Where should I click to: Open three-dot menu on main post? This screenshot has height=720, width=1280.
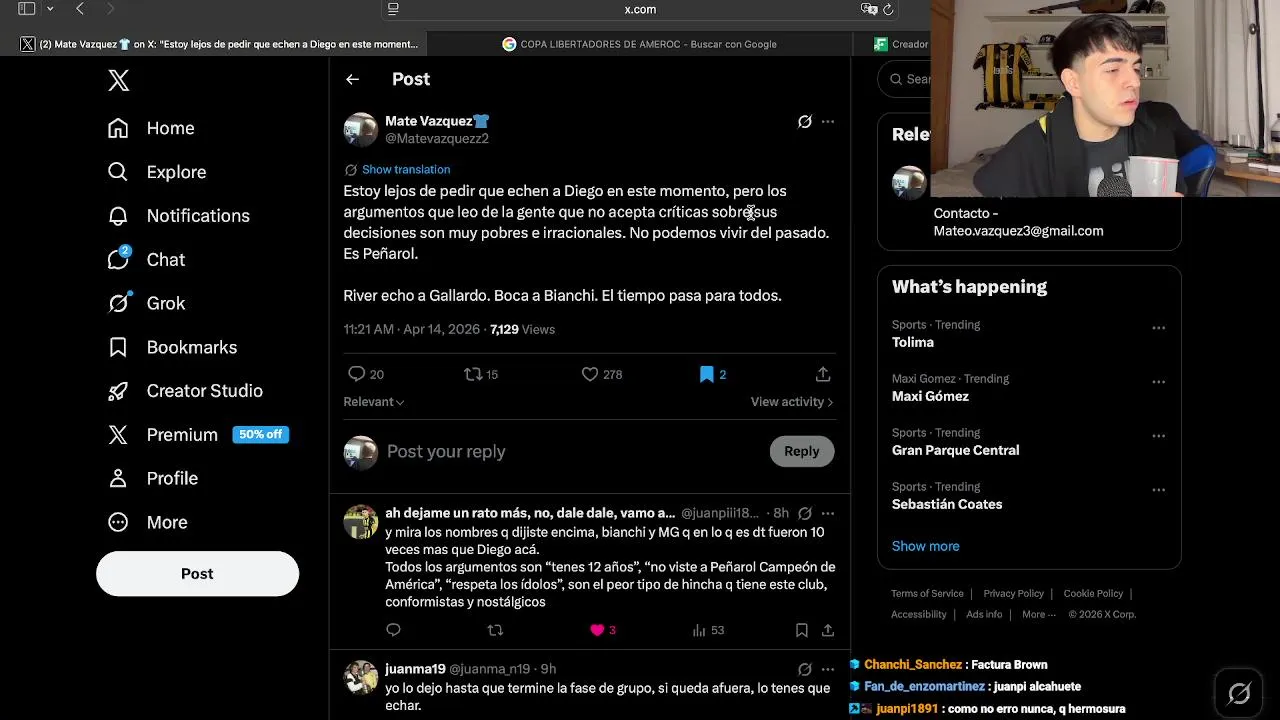(828, 122)
